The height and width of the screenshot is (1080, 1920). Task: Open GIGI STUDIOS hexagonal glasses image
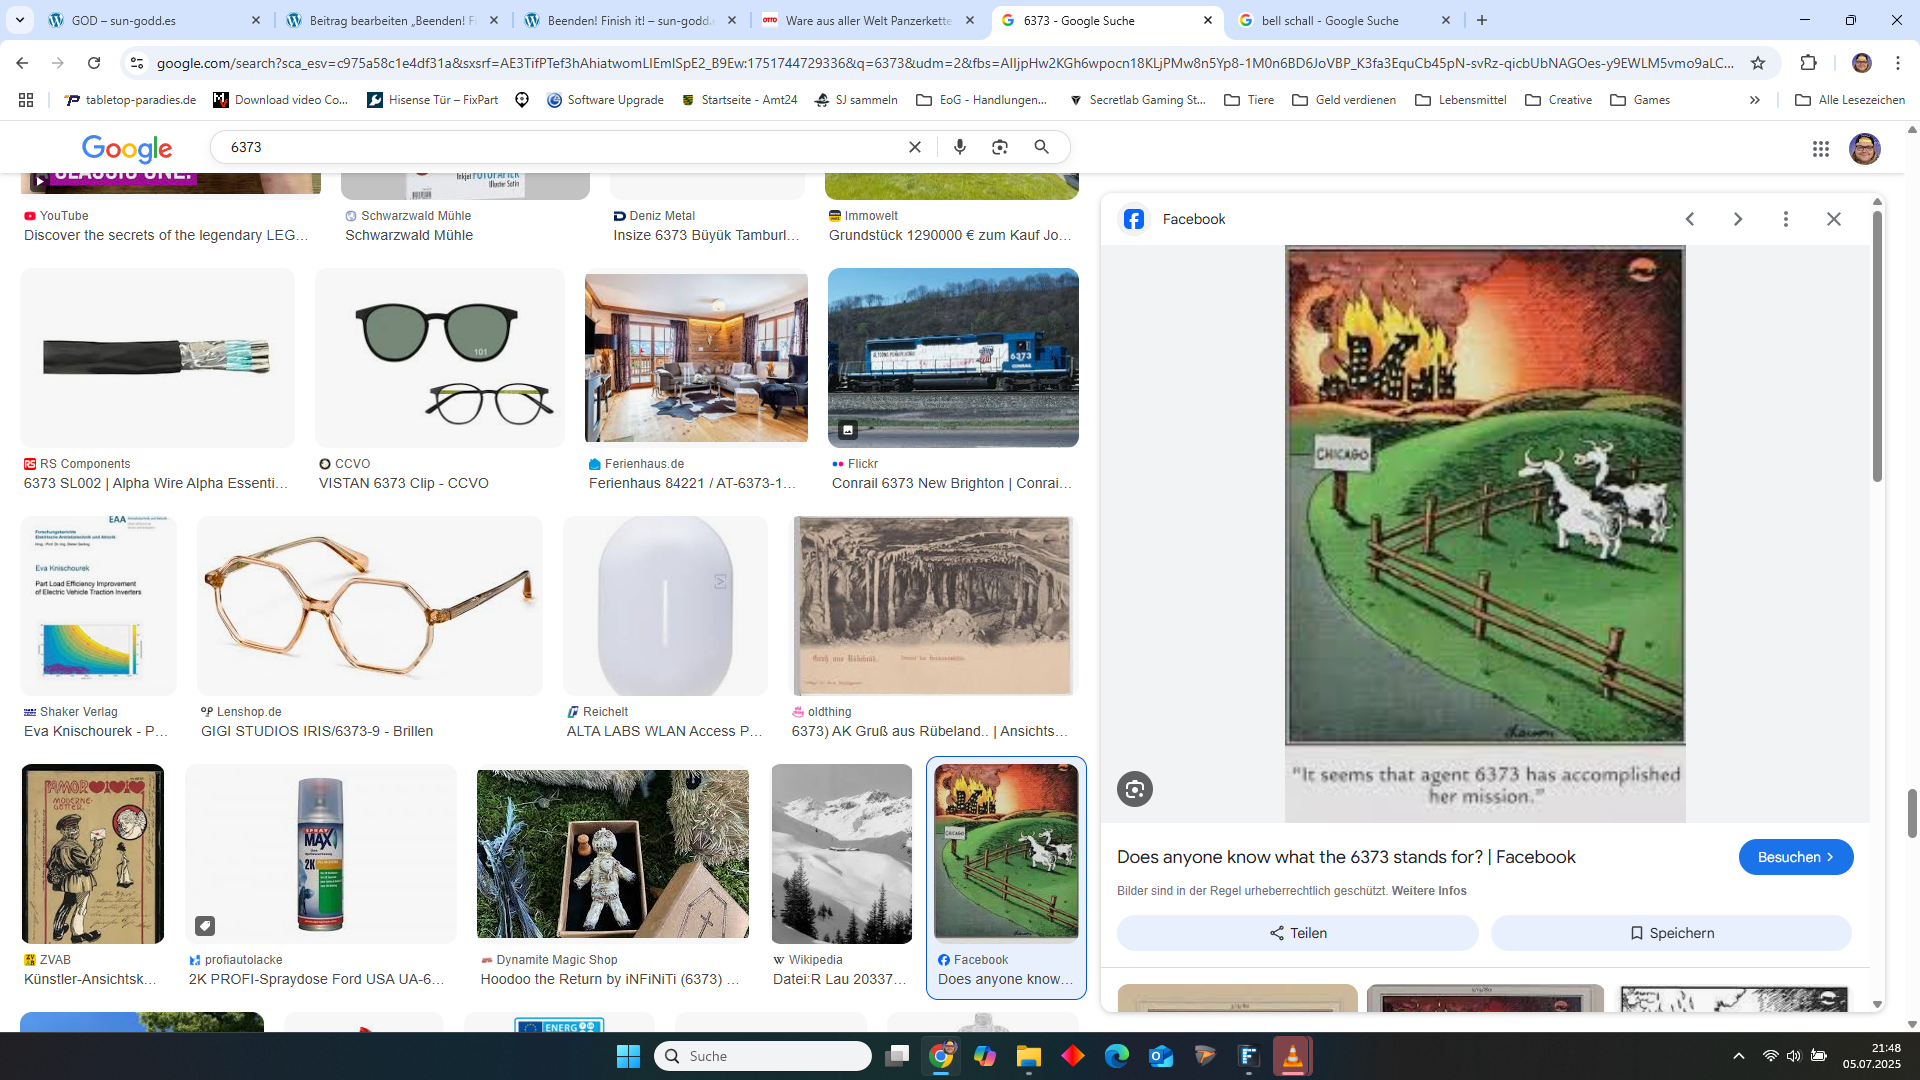[x=370, y=605]
